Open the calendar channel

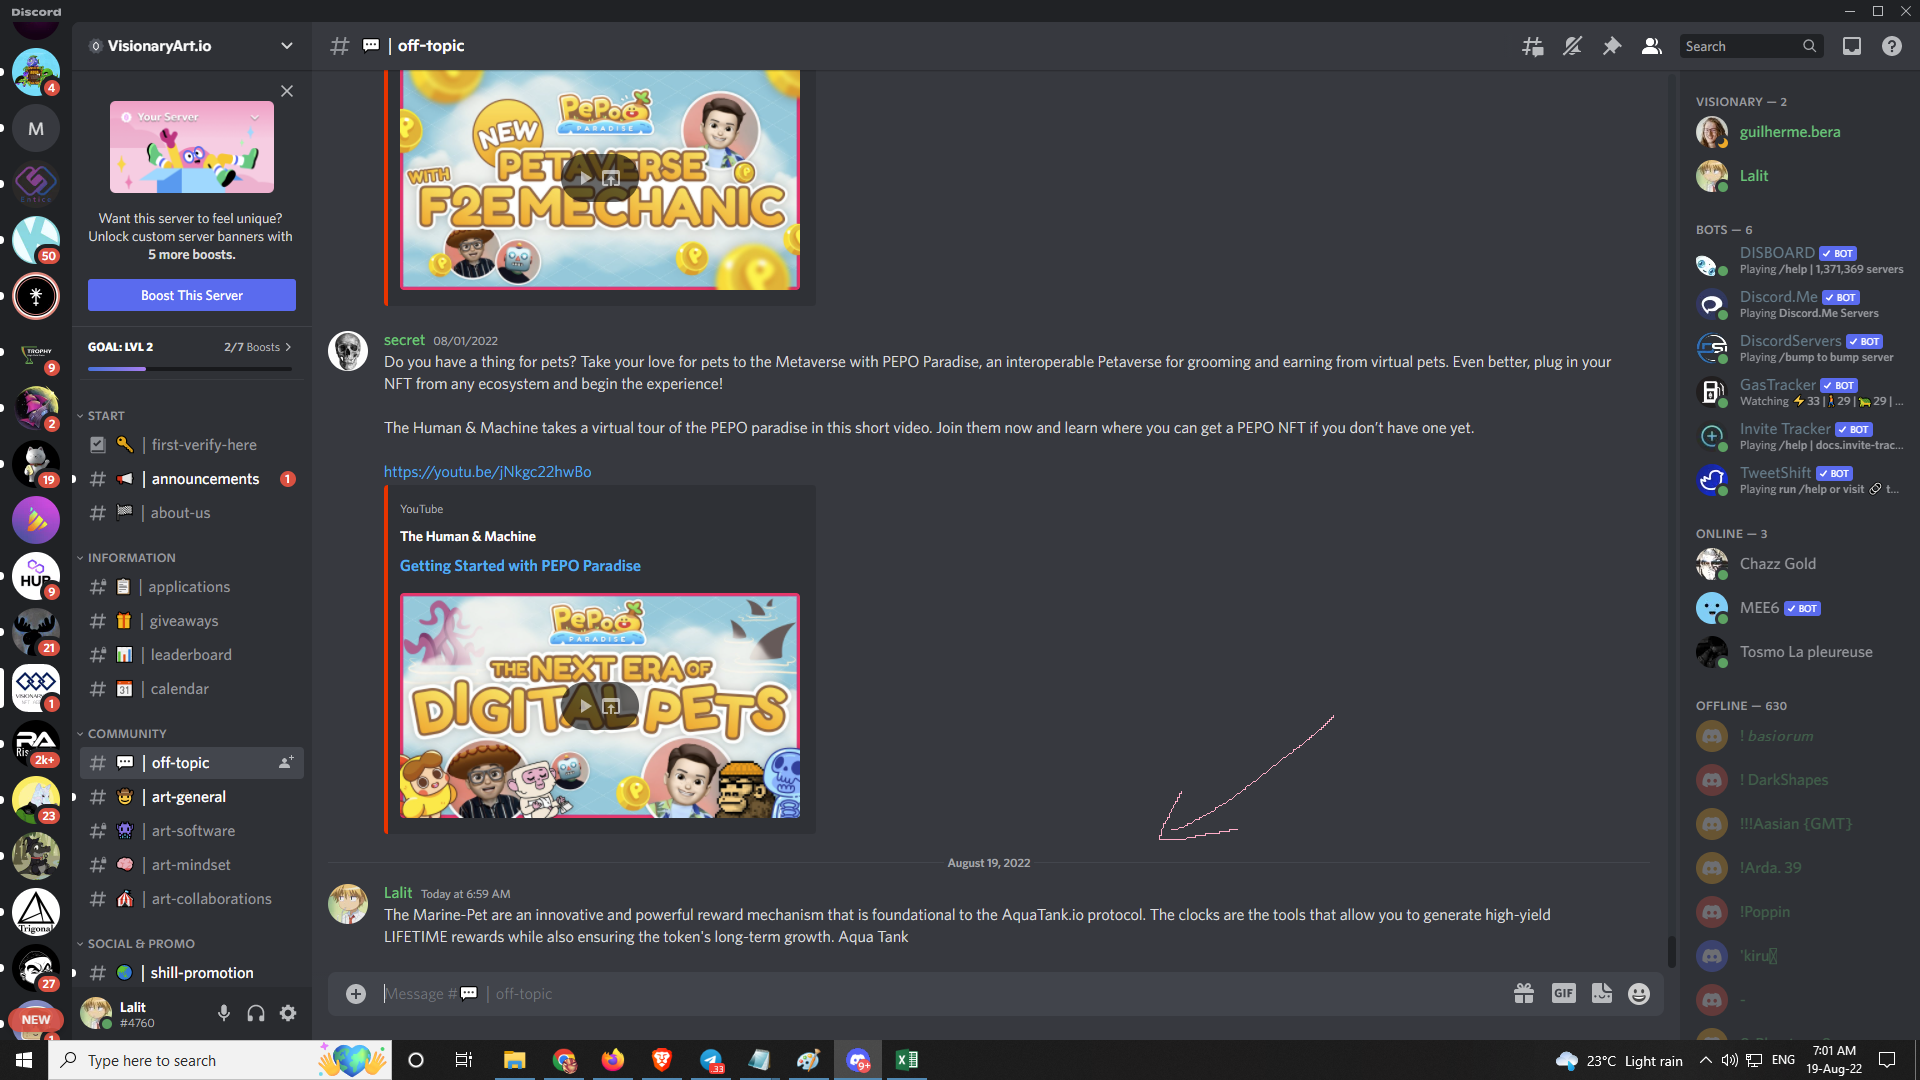192,689
